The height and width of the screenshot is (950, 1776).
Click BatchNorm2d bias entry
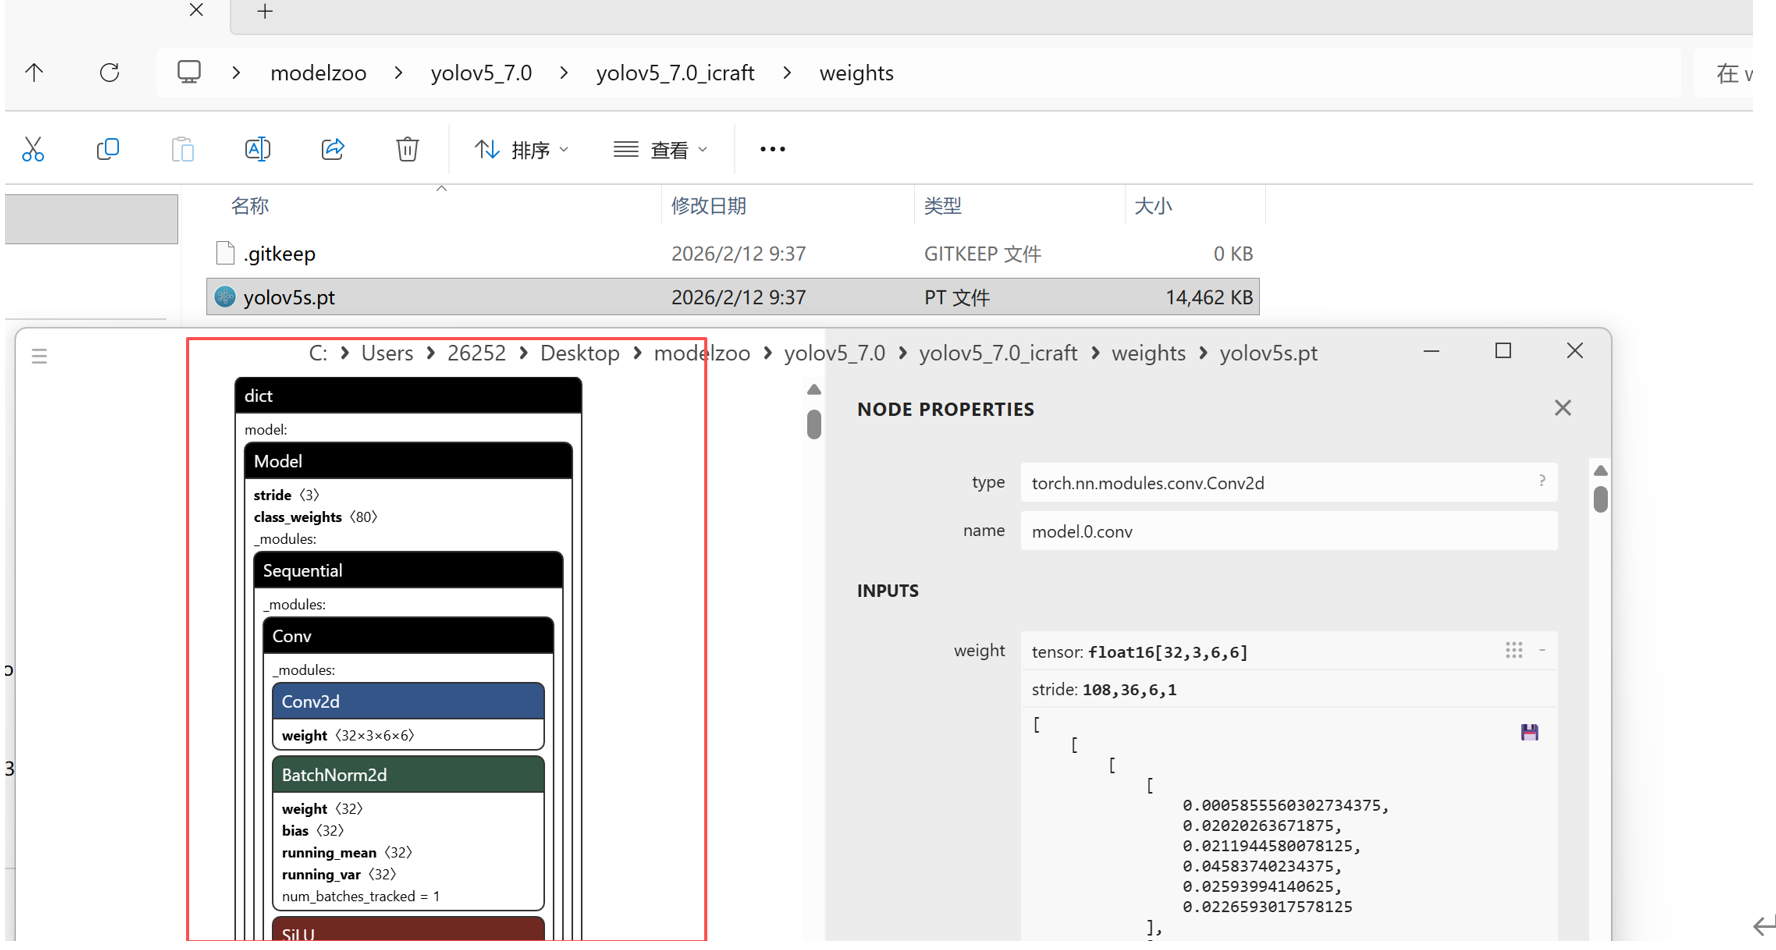tap(313, 831)
